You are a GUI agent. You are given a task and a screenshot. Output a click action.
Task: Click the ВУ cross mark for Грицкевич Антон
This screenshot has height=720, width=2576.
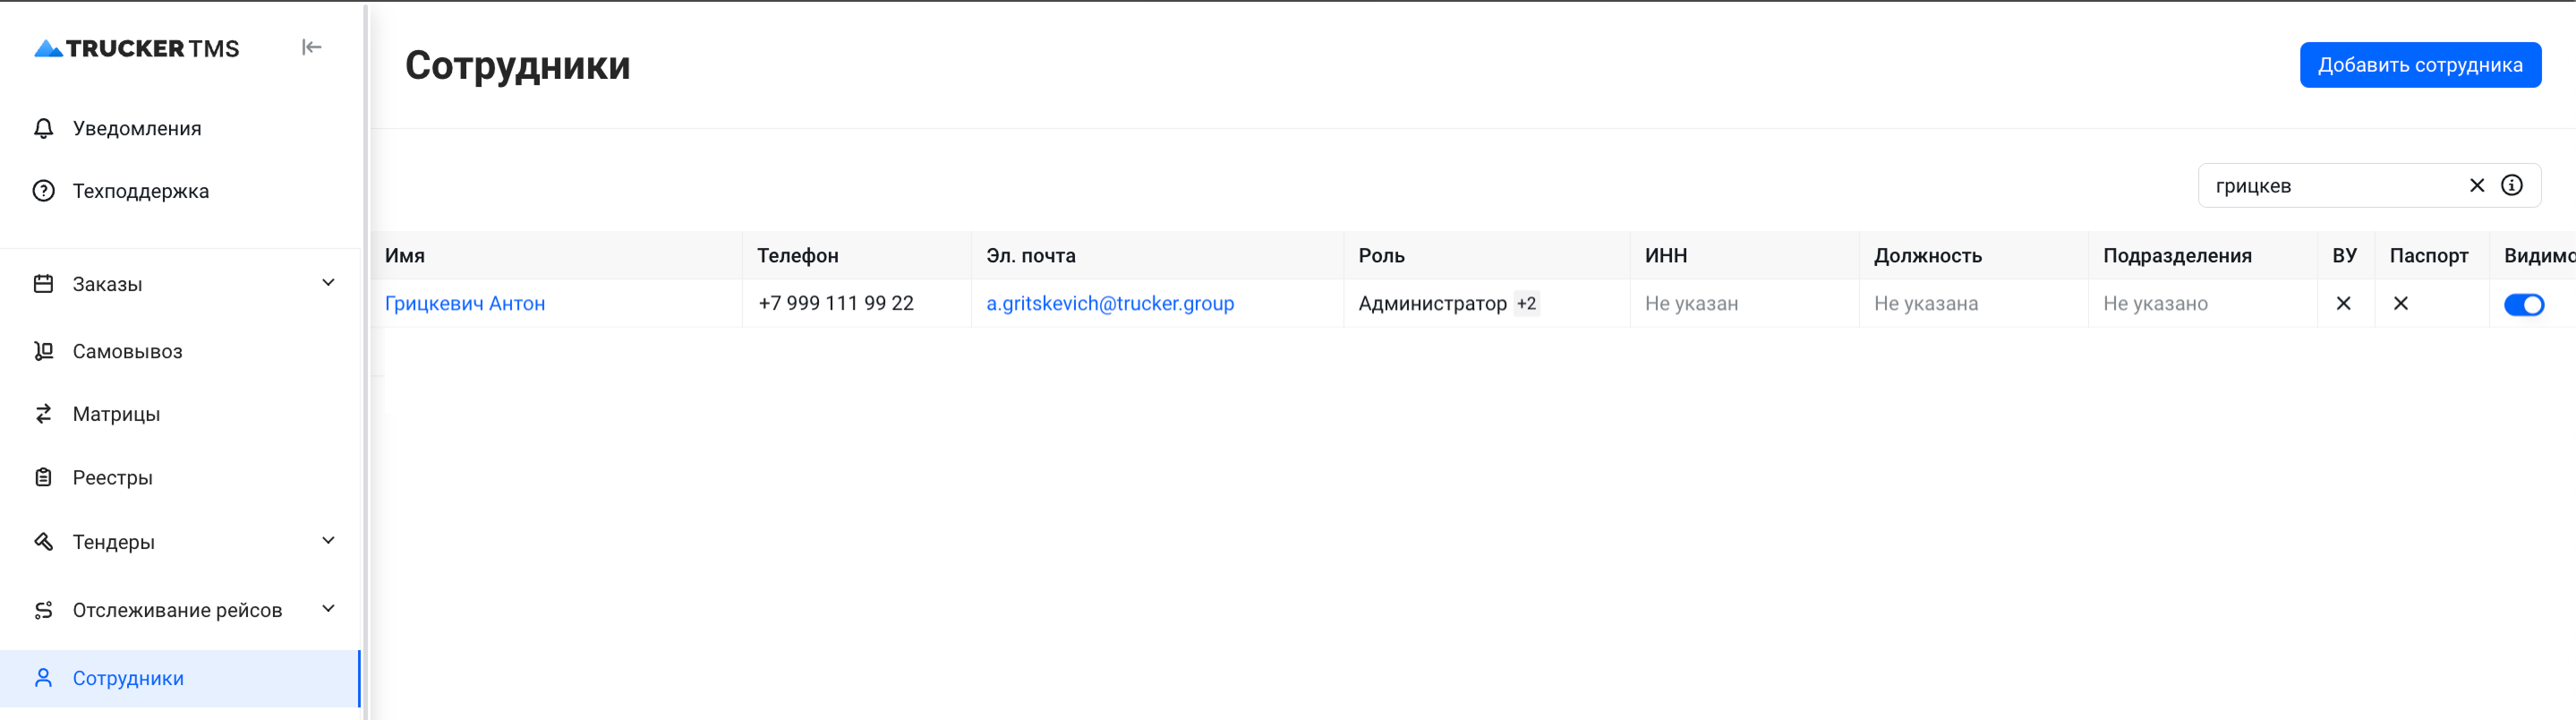[2344, 303]
